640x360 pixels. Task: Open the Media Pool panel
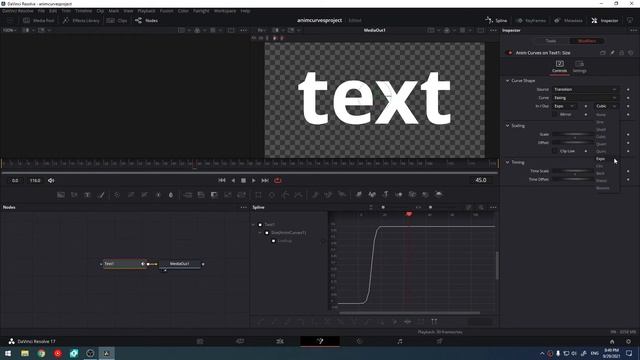[x=39, y=20]
